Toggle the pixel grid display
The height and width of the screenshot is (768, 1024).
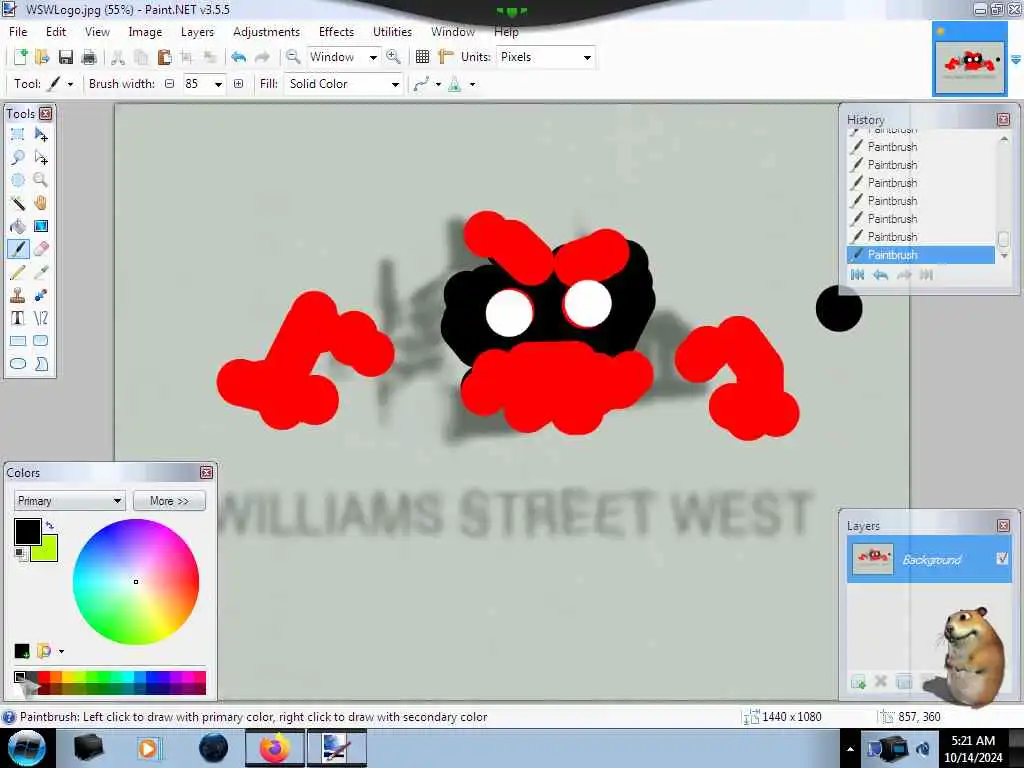coord(423,57)
